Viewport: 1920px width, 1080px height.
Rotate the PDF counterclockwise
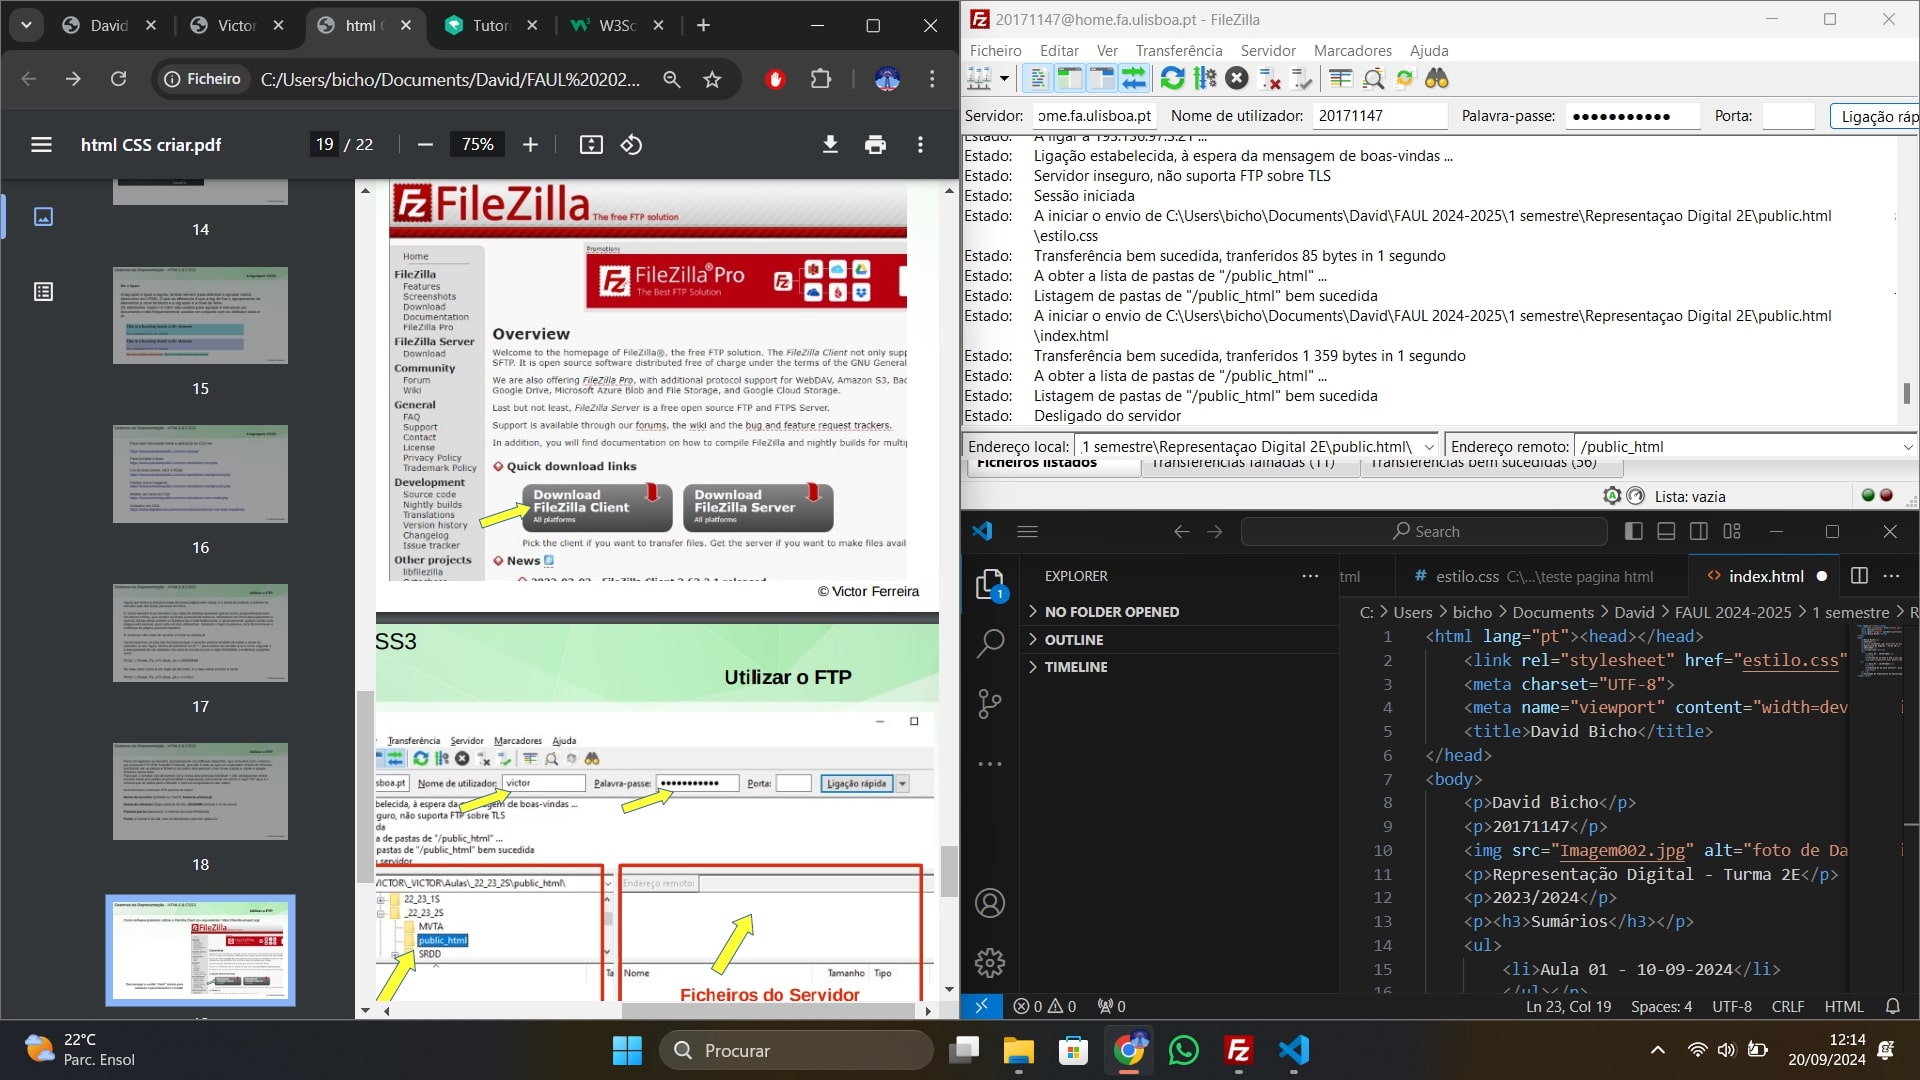pos(631,145)
